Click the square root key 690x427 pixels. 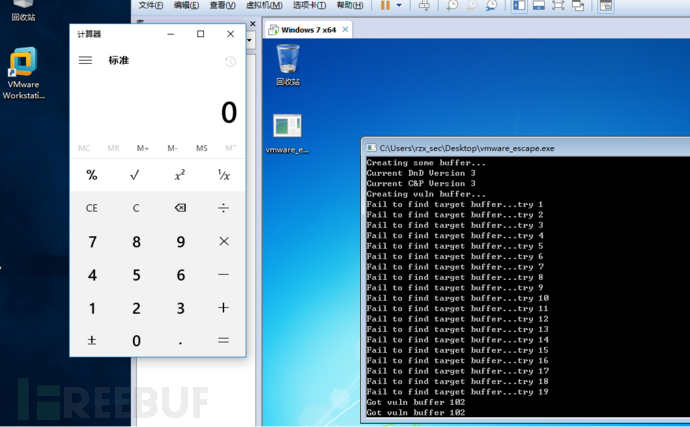(135, 175)
